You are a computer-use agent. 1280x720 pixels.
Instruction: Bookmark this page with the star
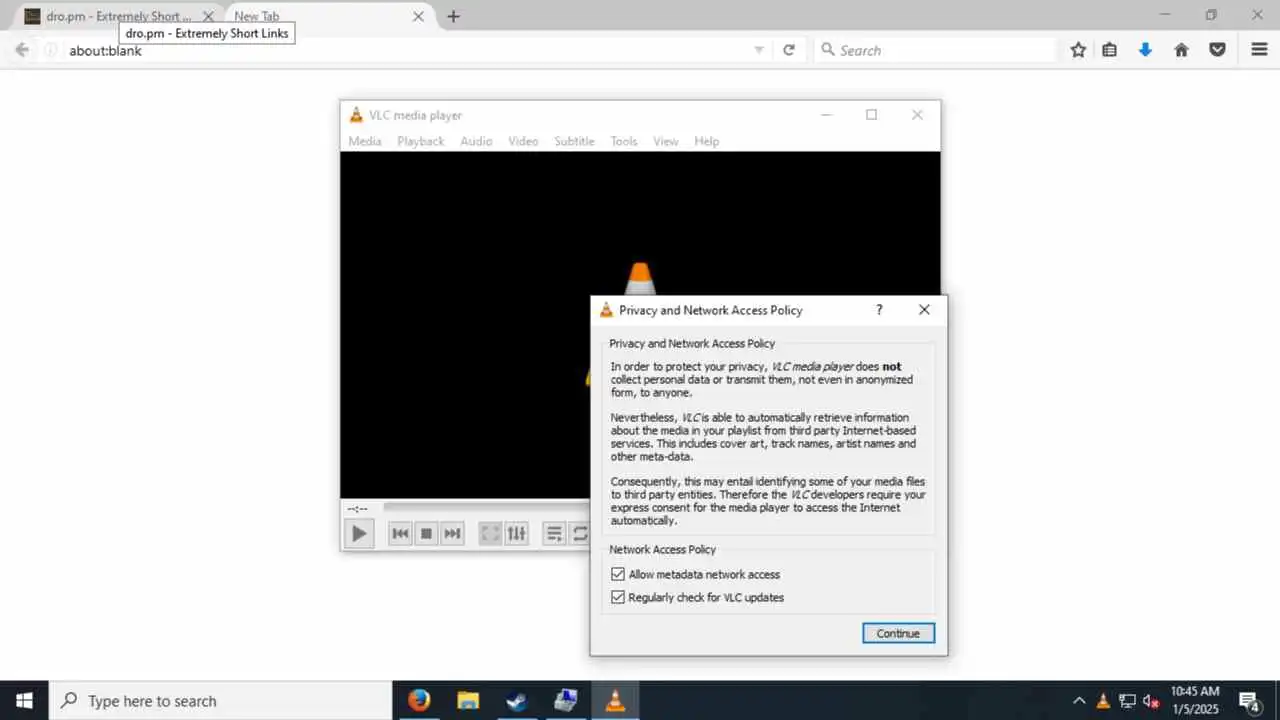[1078, 50]
